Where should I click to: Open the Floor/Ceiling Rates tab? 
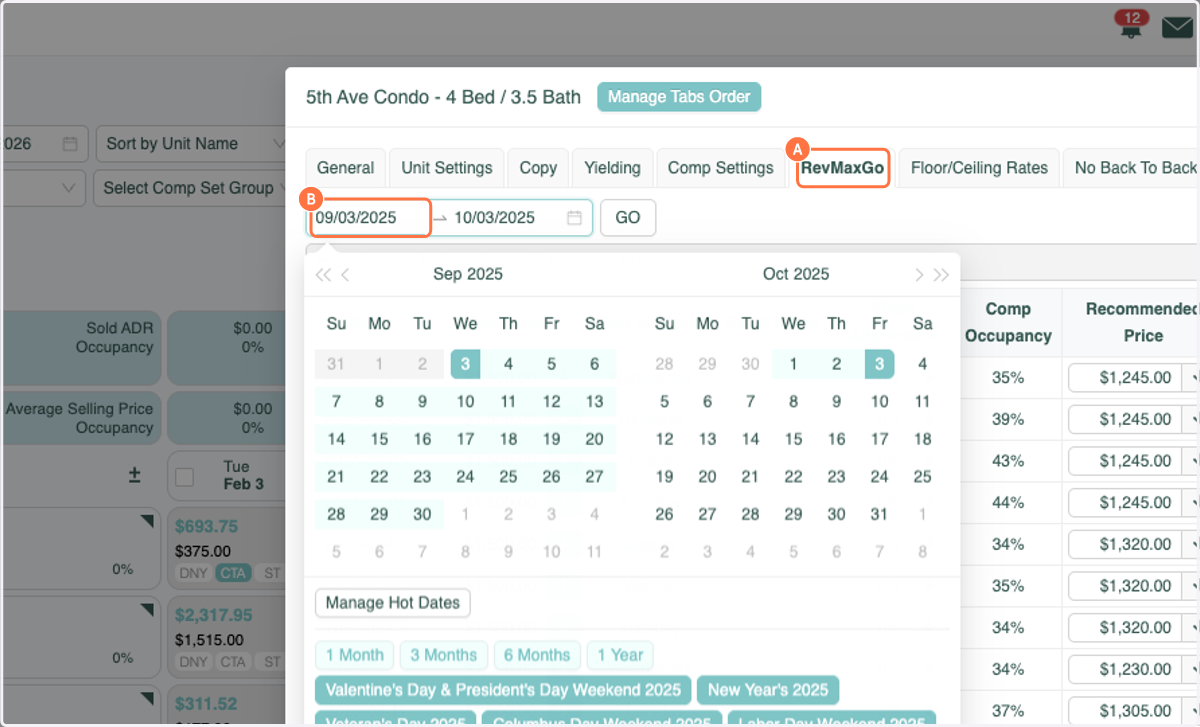click(979, 168)
